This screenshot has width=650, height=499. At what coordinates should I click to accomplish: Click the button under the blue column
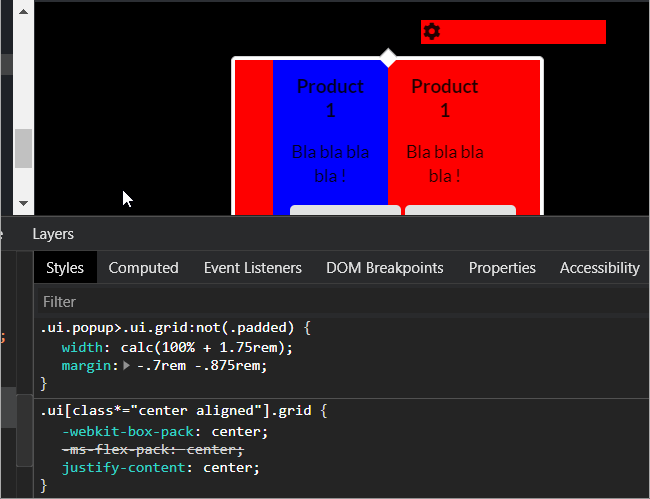(345, 210)
